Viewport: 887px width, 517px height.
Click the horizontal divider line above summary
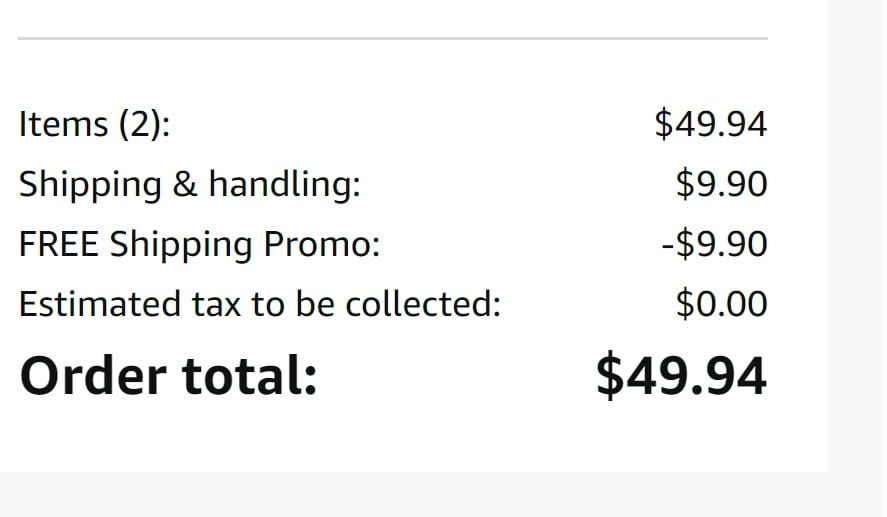393,38
